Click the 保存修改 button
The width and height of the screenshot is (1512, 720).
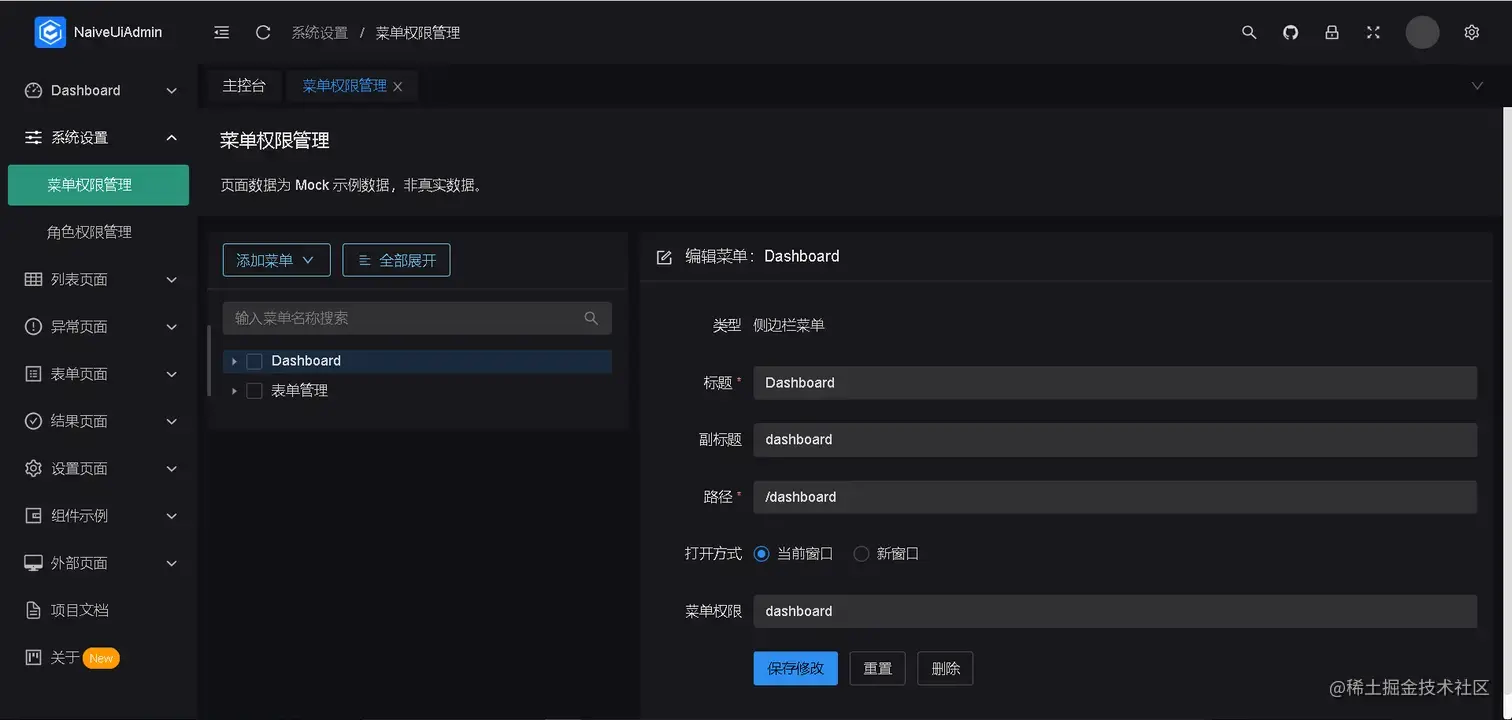click(795, 668)
